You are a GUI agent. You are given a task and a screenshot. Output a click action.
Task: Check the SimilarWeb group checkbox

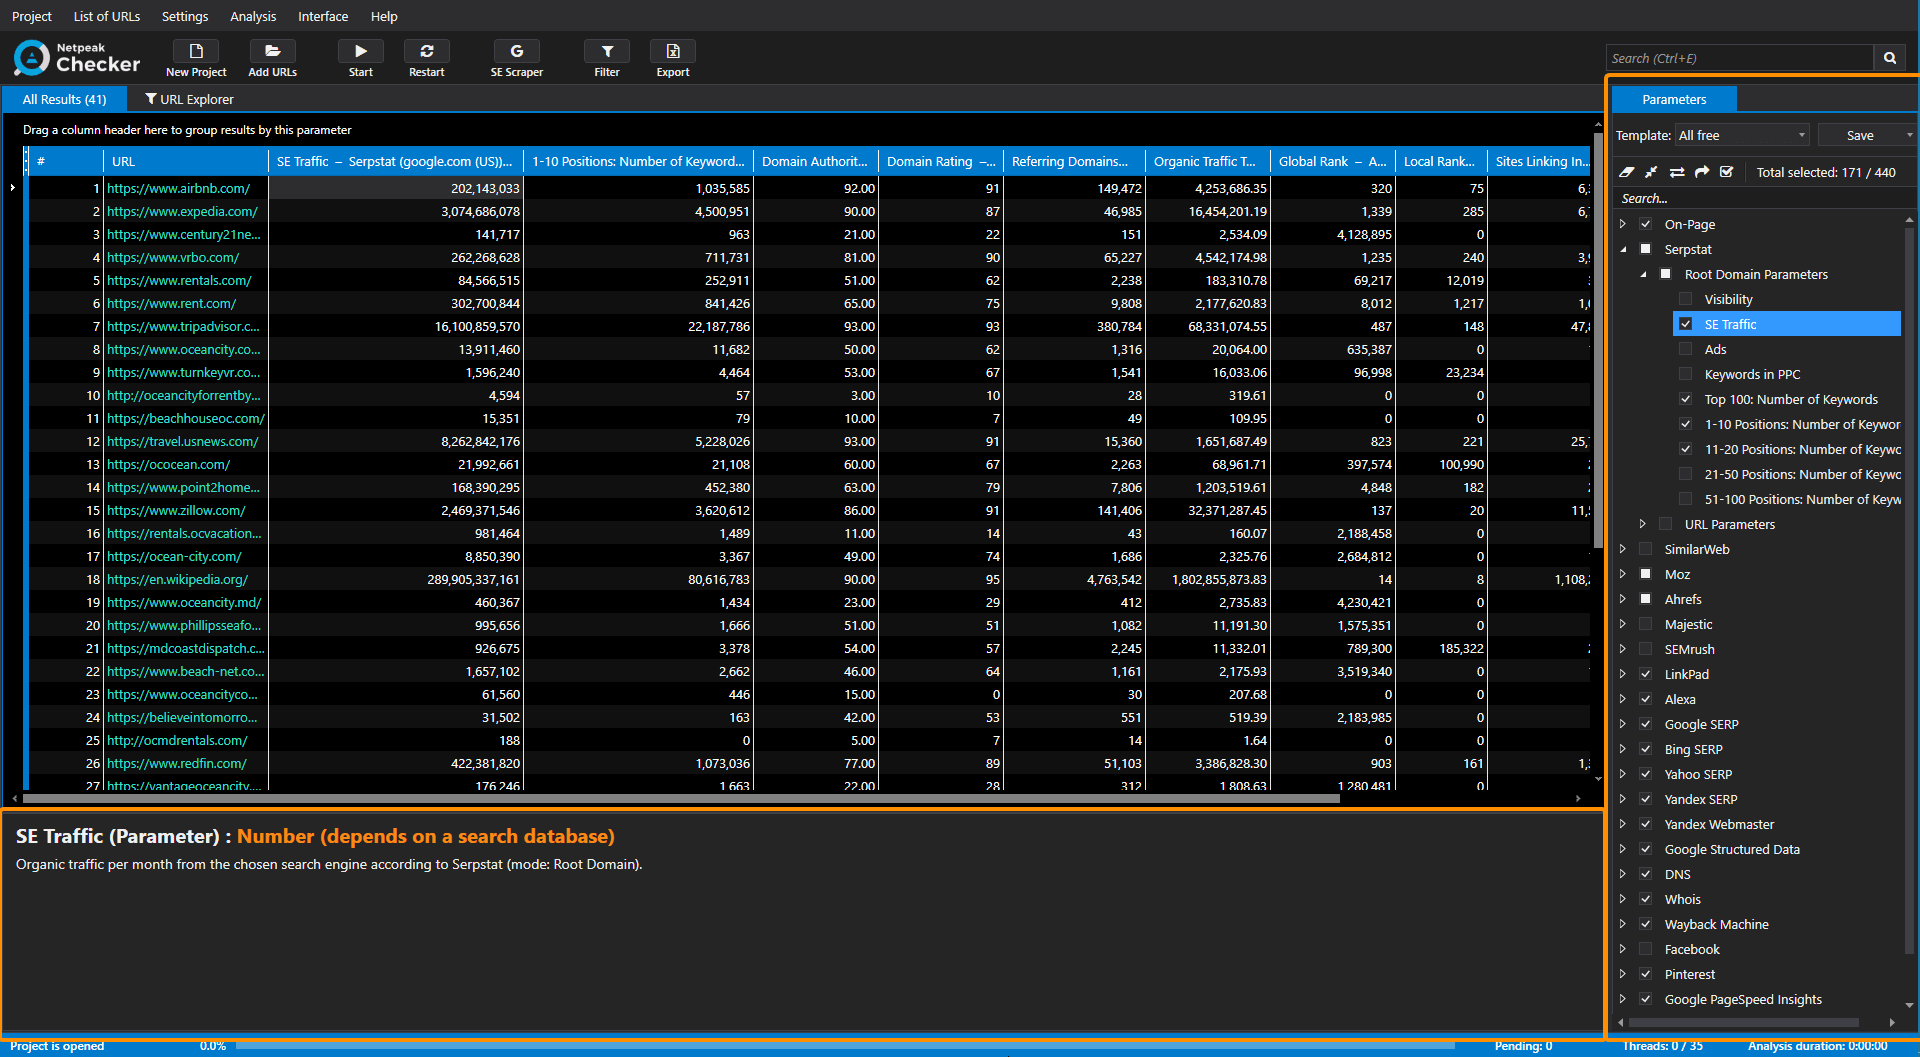[x=1646, y=549]
